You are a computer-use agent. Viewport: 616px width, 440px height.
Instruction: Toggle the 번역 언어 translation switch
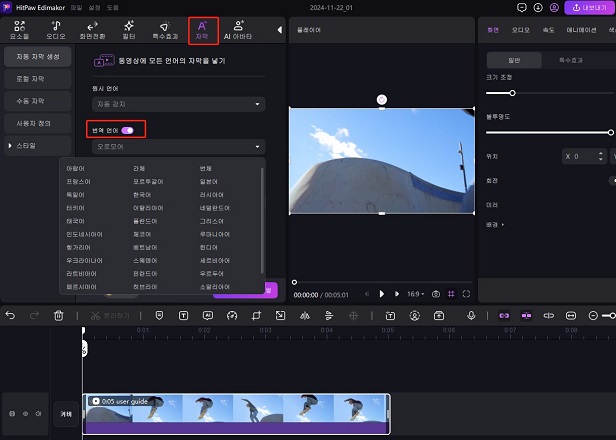(x=127, y=130)
